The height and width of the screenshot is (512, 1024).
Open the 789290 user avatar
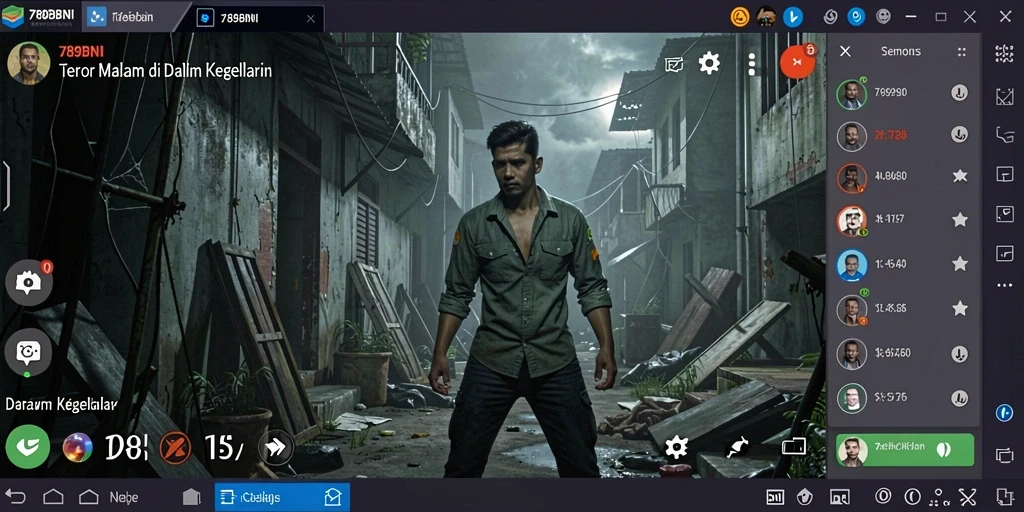[852, 95]
